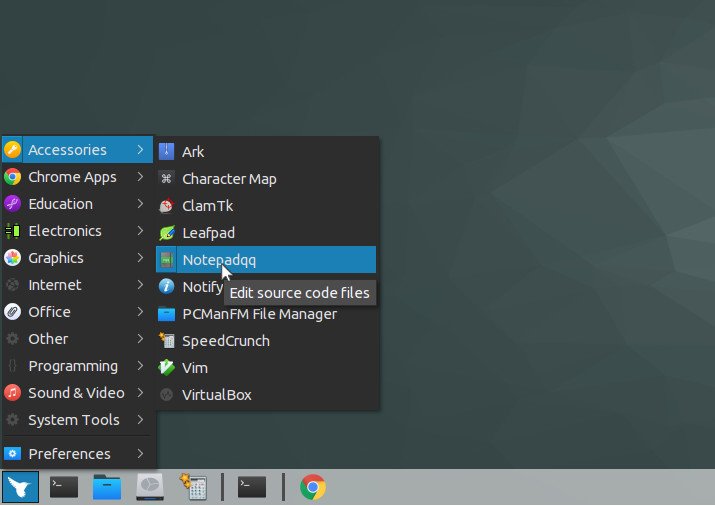
Task: Select the Electronics menu label
Action: pos(65,231)
